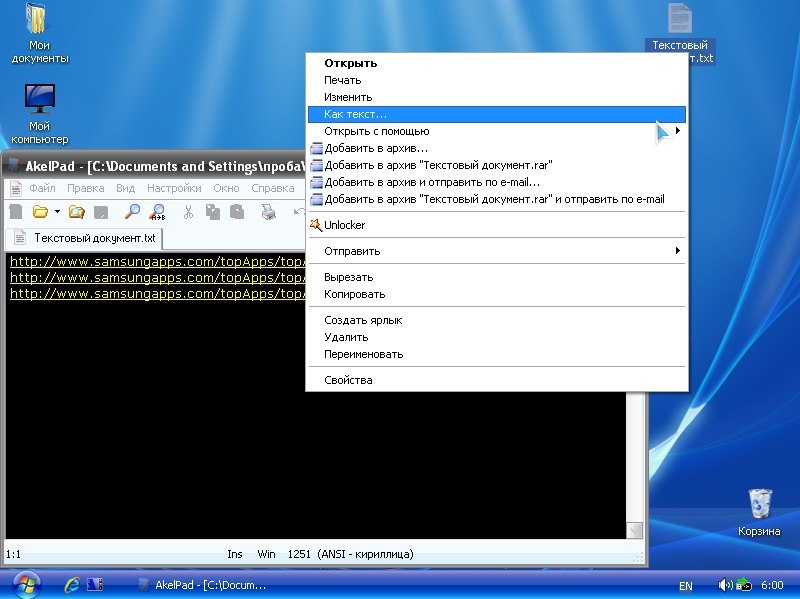Click the EN language indicator in taskbar
Screen dimensions: 800x599
tap(685, 585)
